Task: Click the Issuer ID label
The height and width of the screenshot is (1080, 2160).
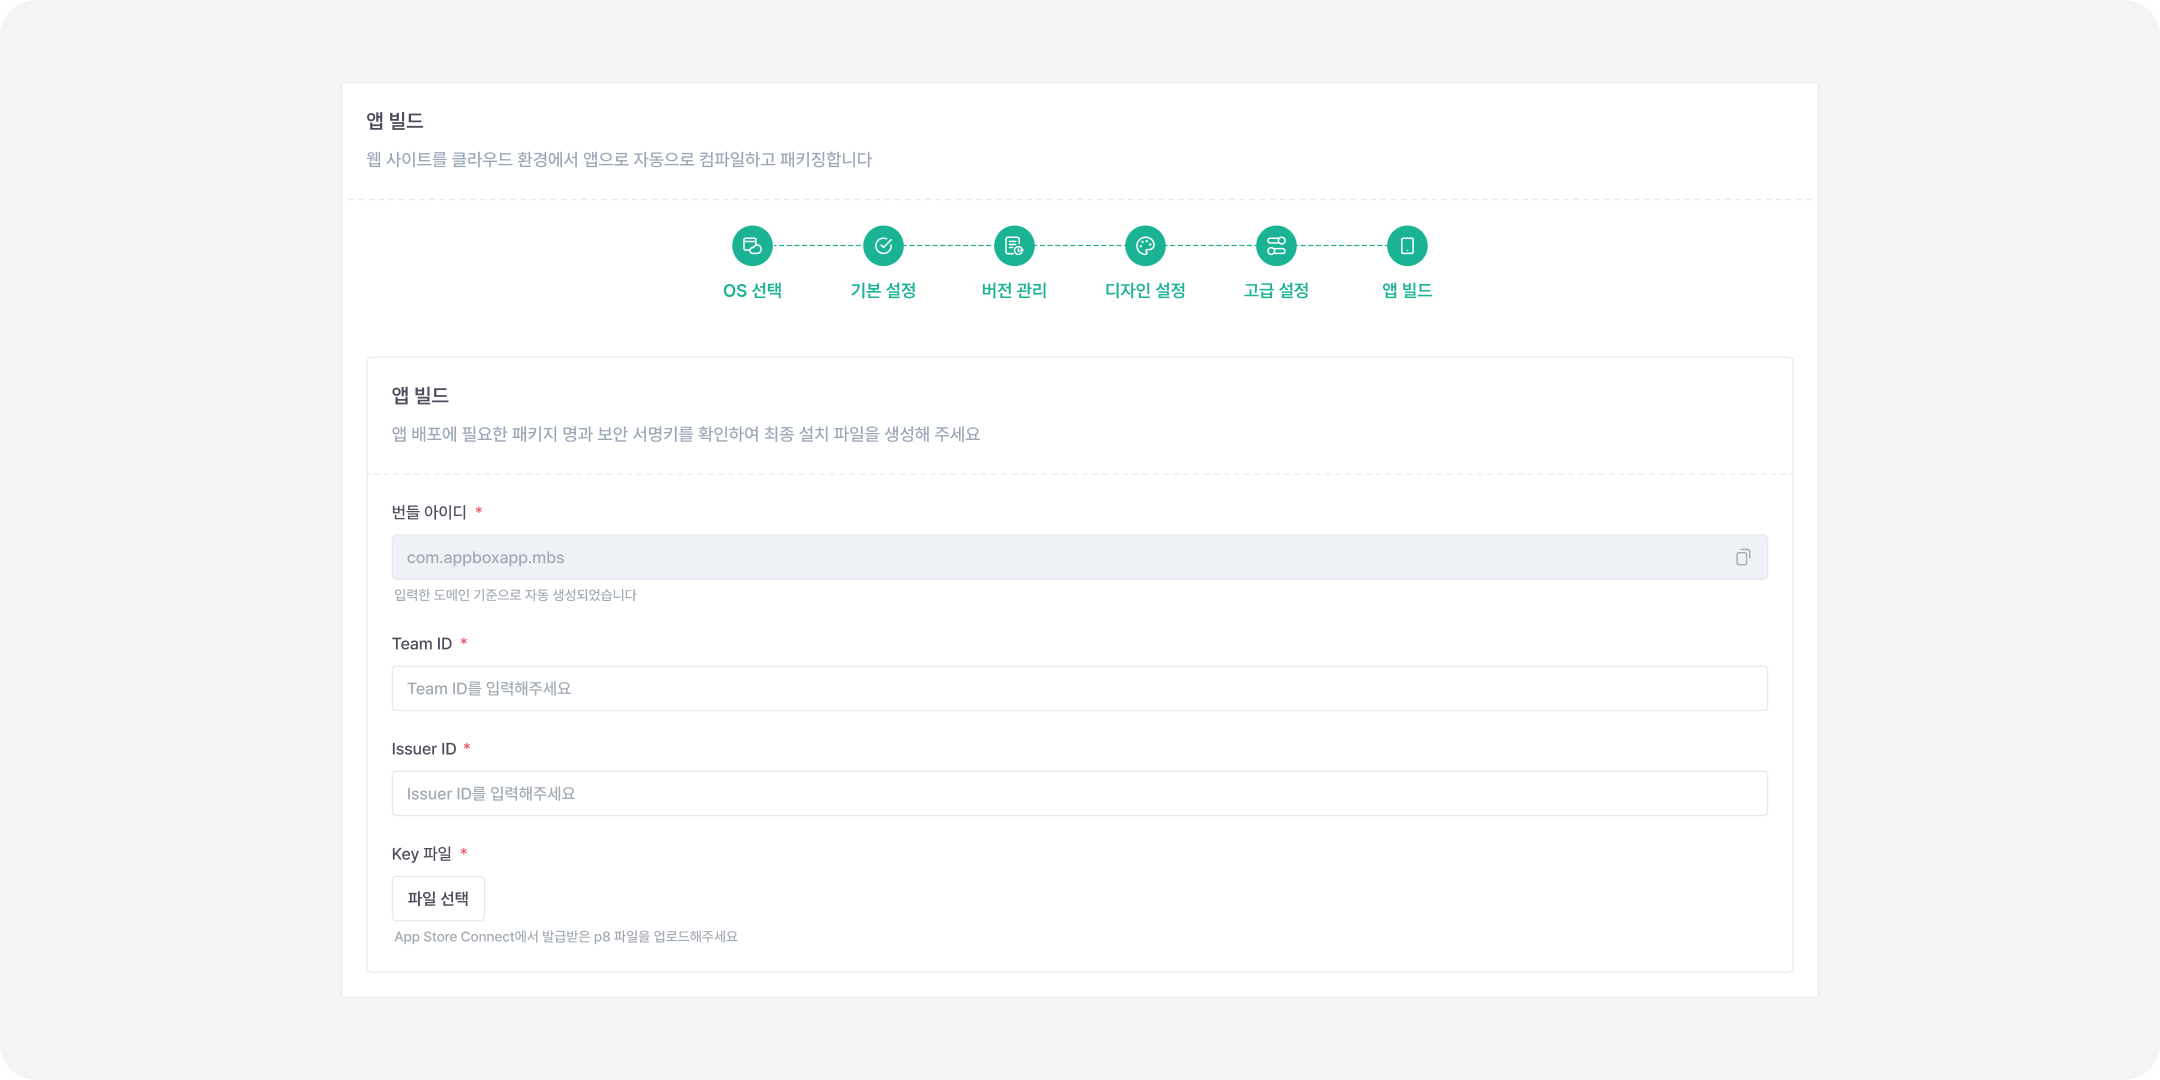Action: 424,749
